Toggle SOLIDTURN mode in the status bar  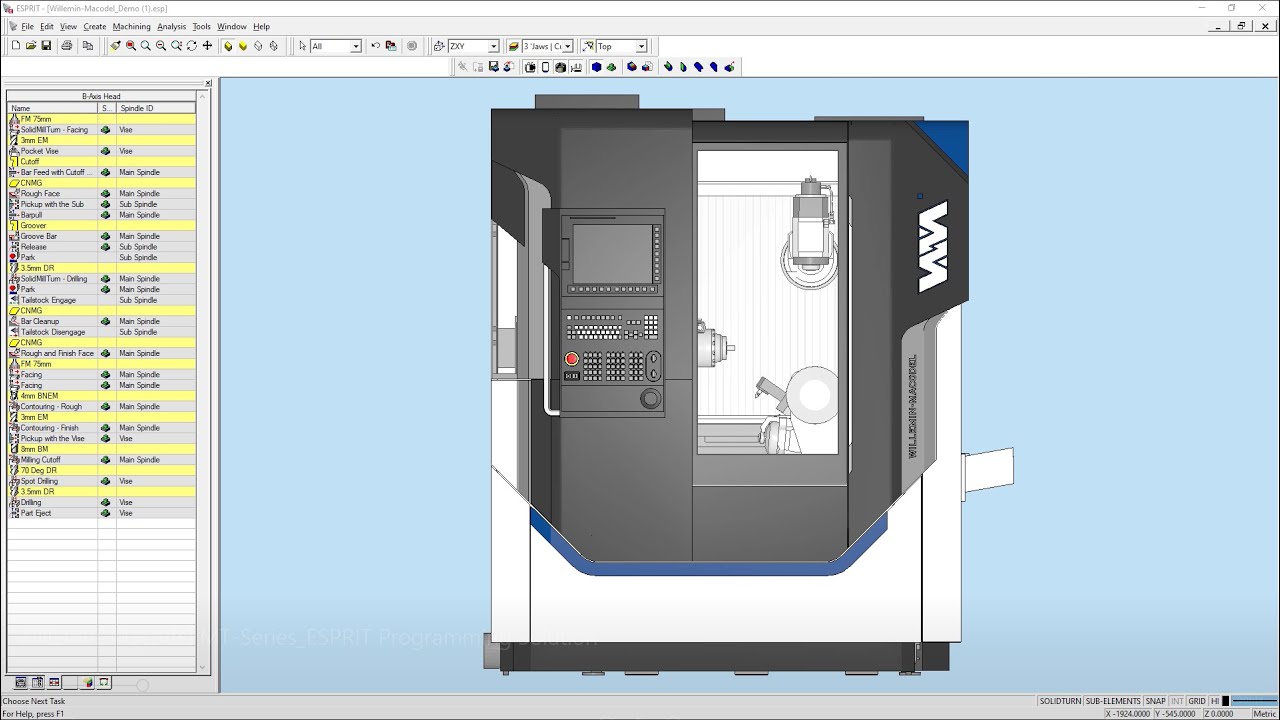[x=1060, y=701]
